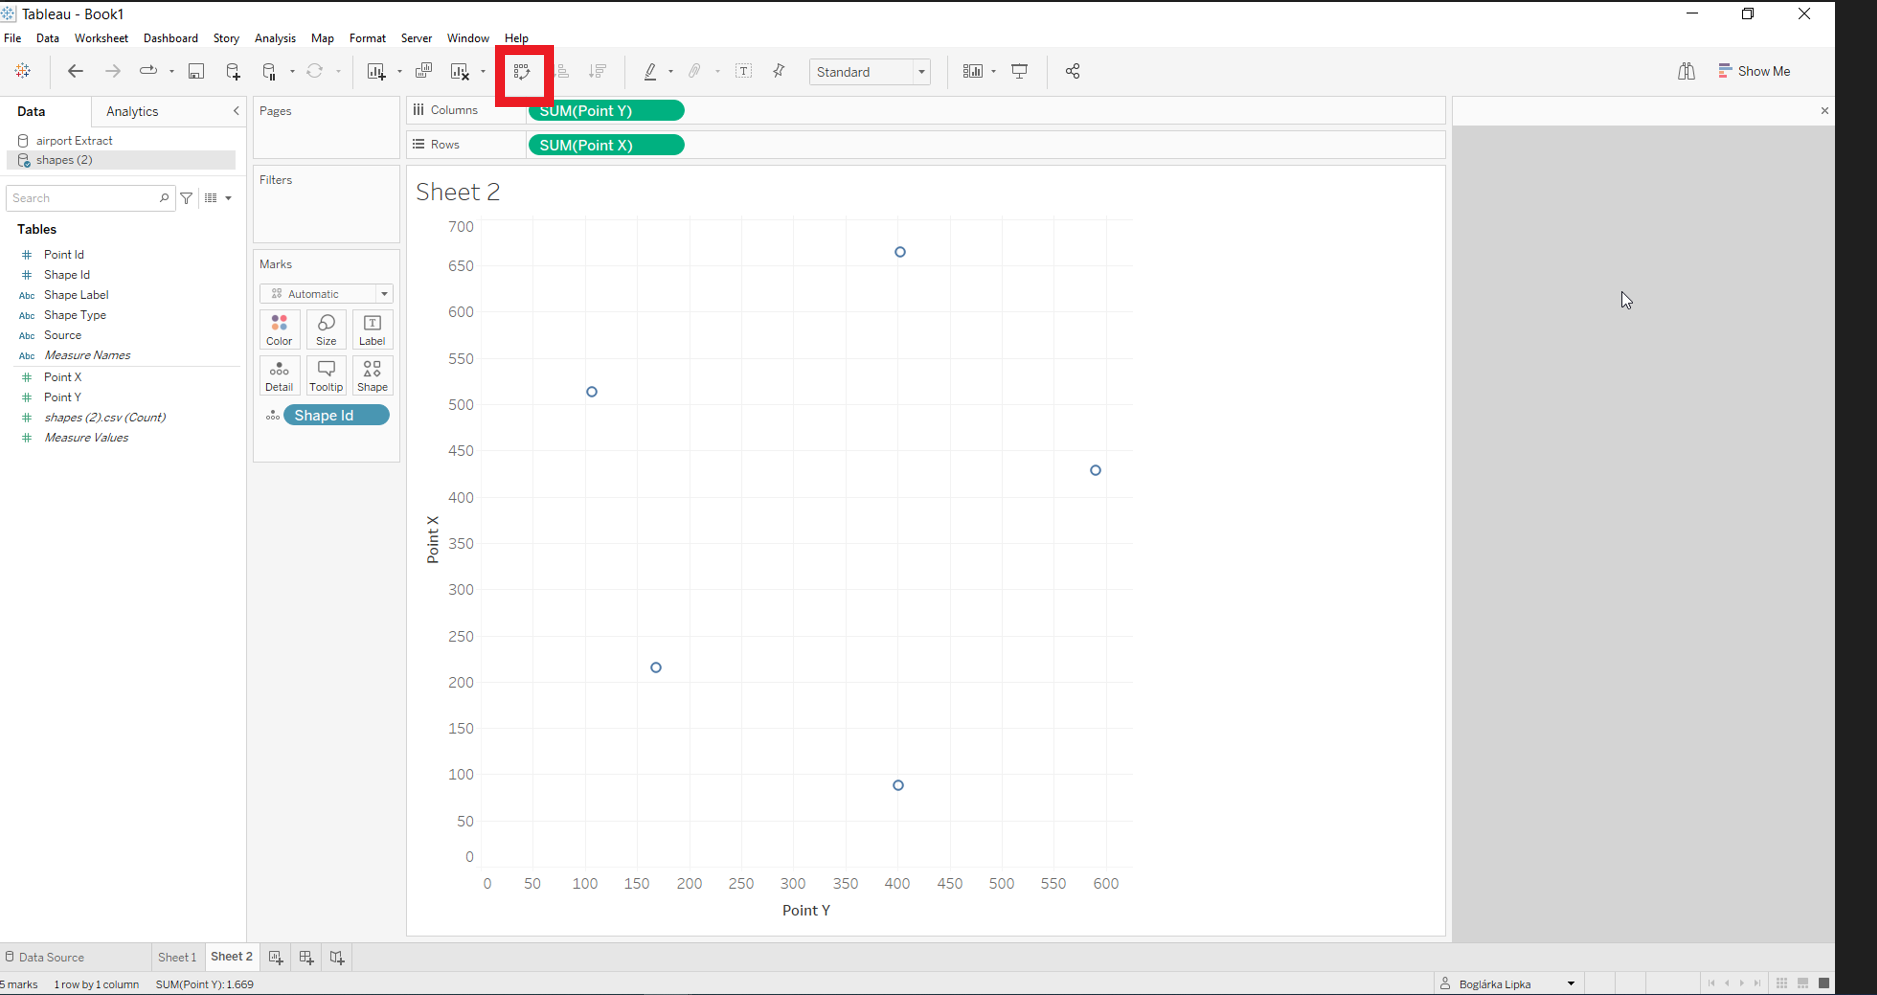
Task: Add a new data source
Action: pos(233,71)
